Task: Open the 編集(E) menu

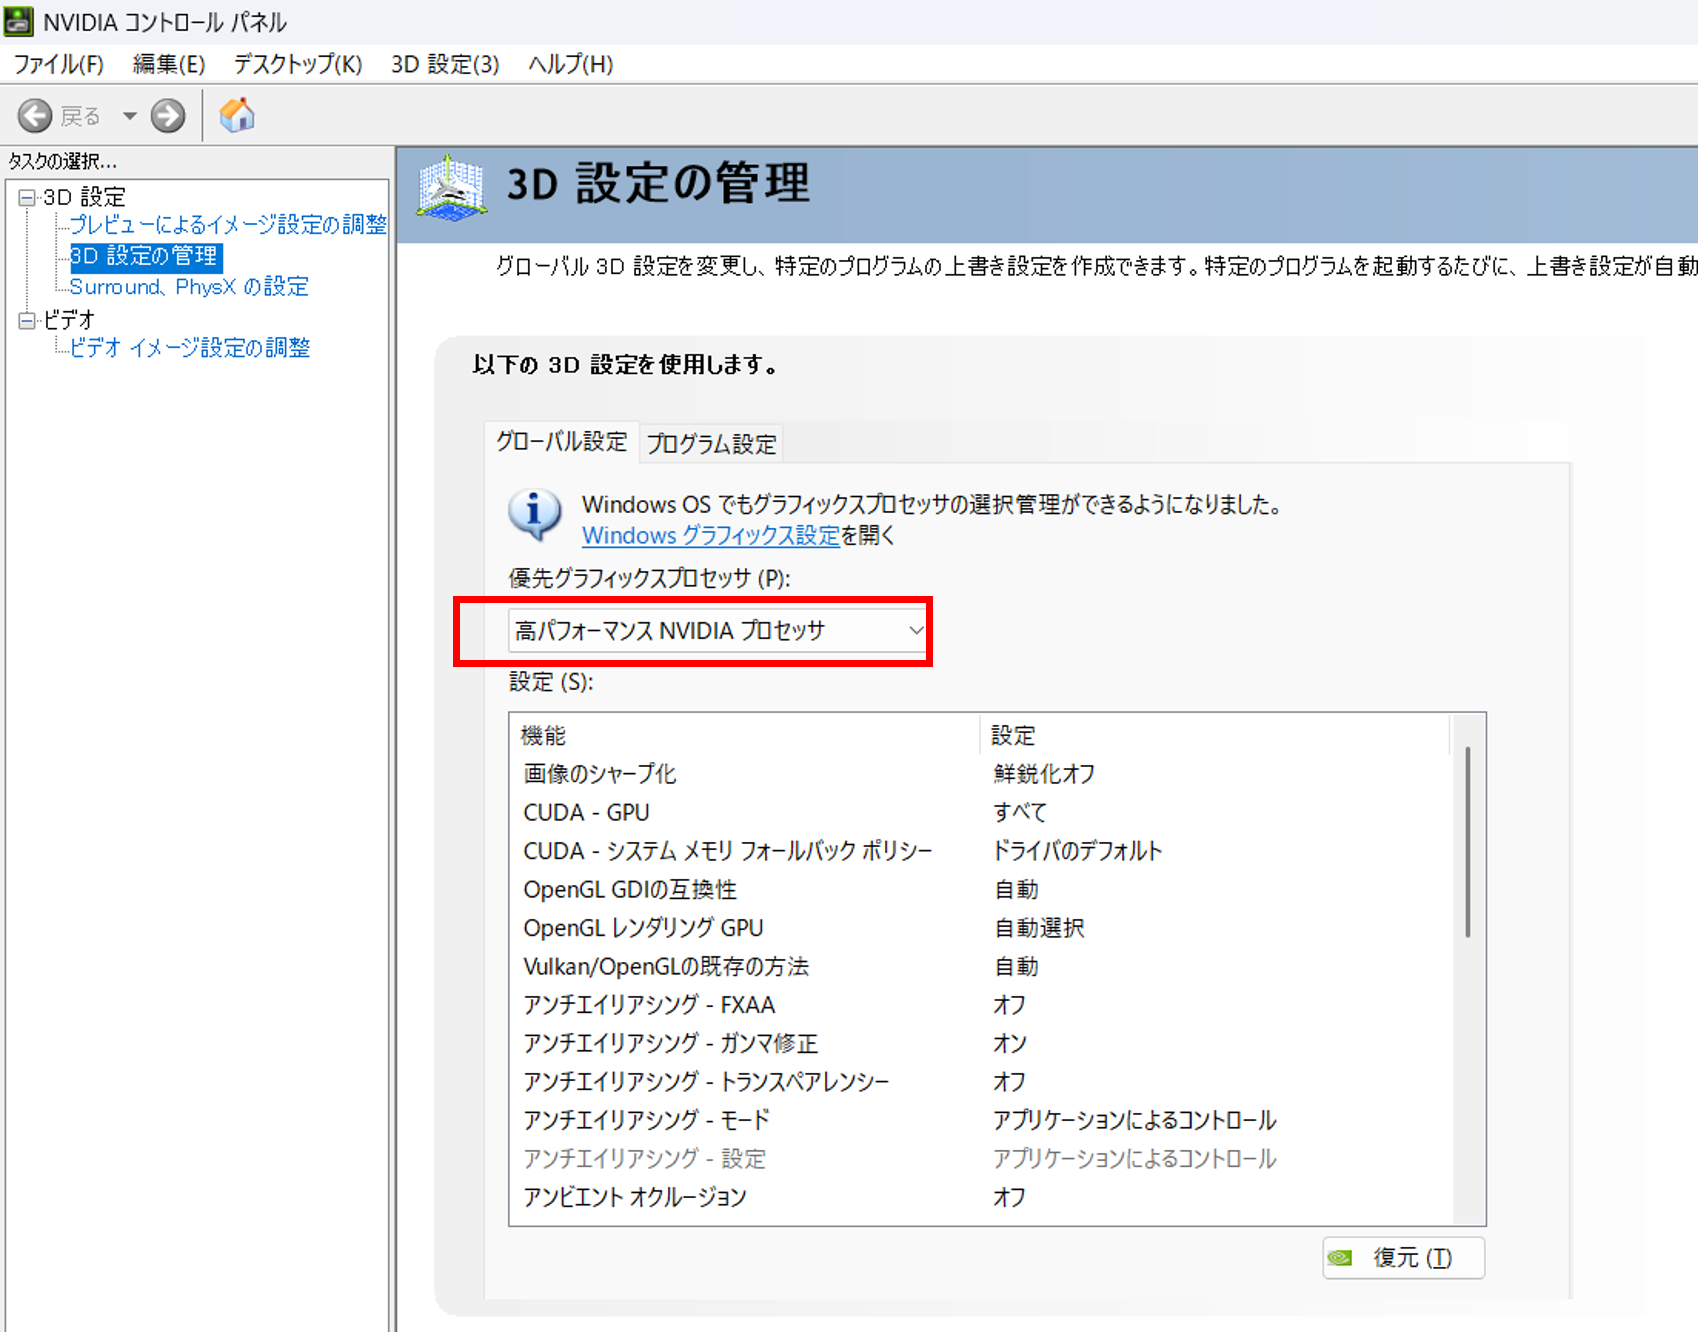Action: pos(169,64)
